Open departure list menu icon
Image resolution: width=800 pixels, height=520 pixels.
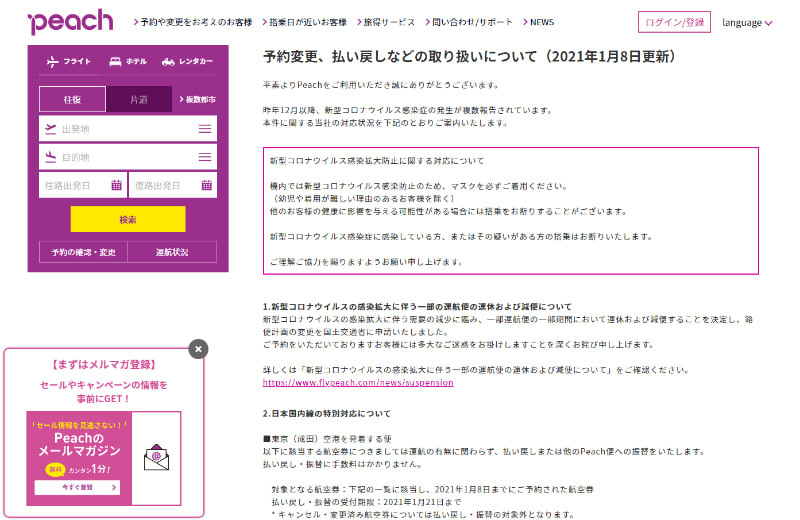(x=205, y=129)
